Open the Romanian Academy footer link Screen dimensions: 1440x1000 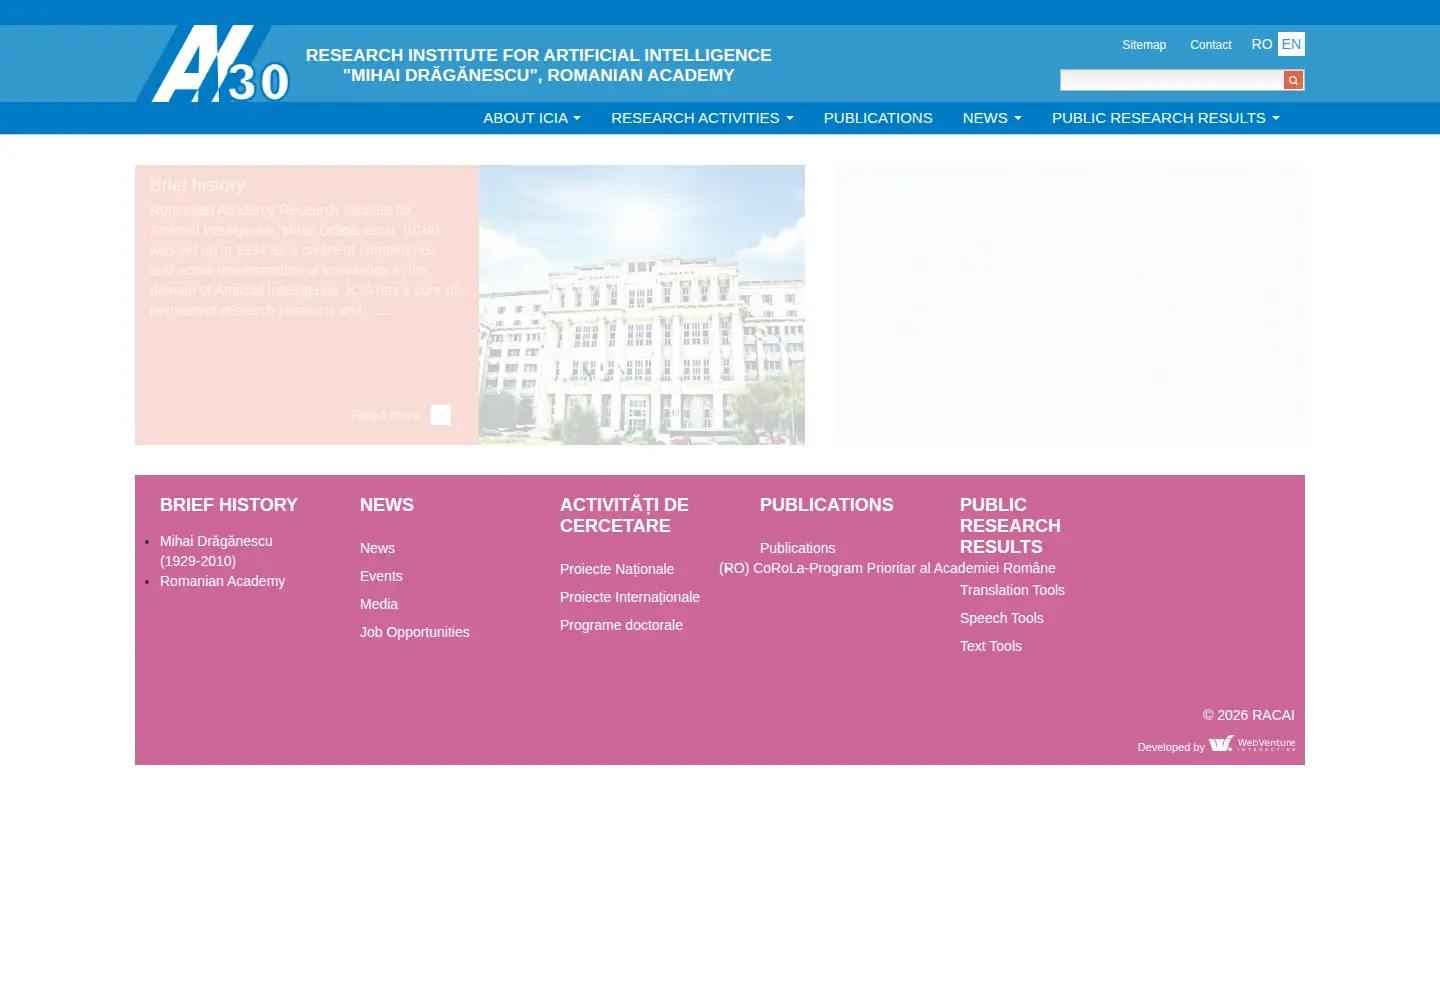222,581
